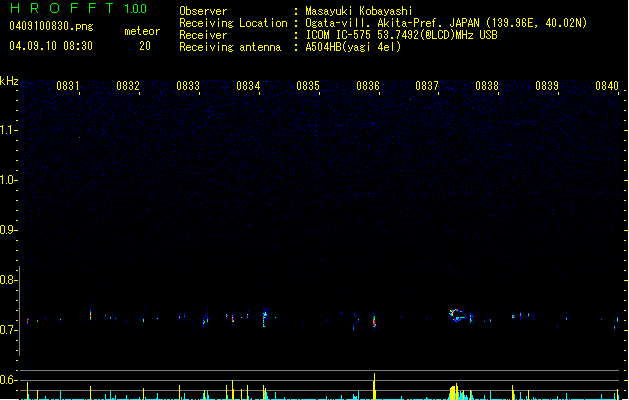Click the Observer label

203,11
